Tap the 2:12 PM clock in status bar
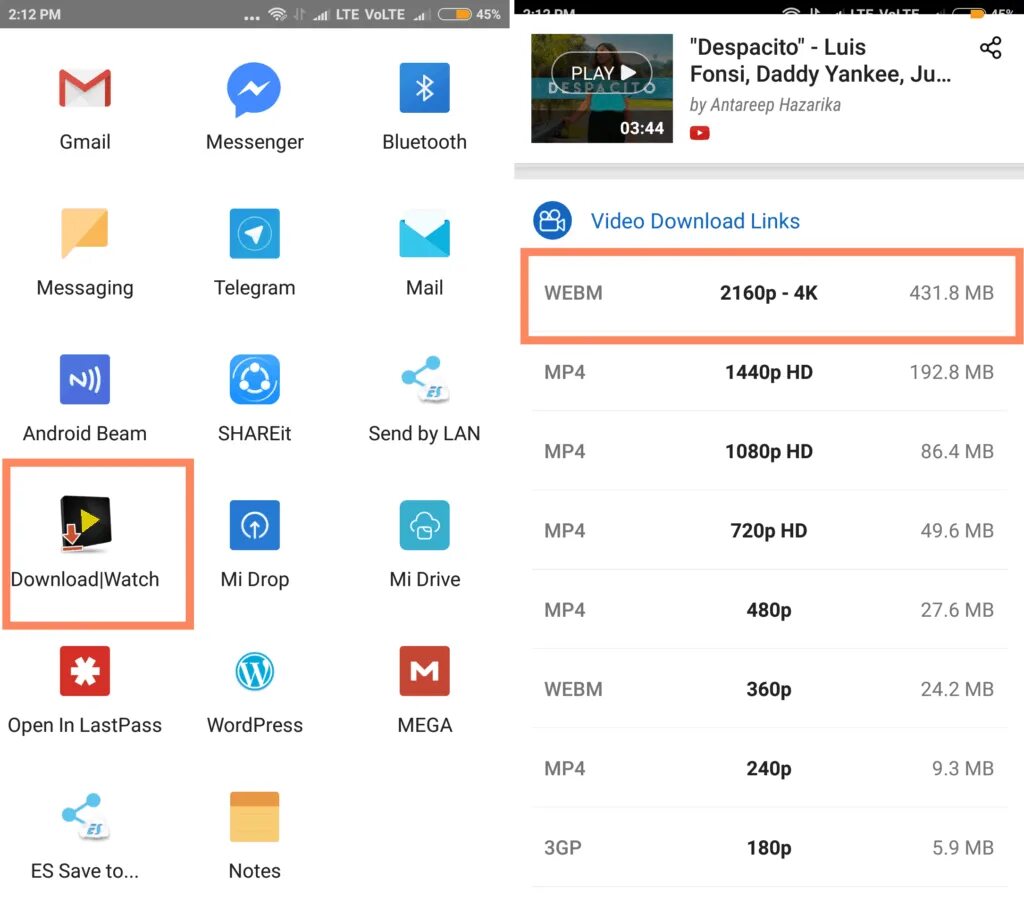This screenshot has height=906, width=1024. coord(35,14)
